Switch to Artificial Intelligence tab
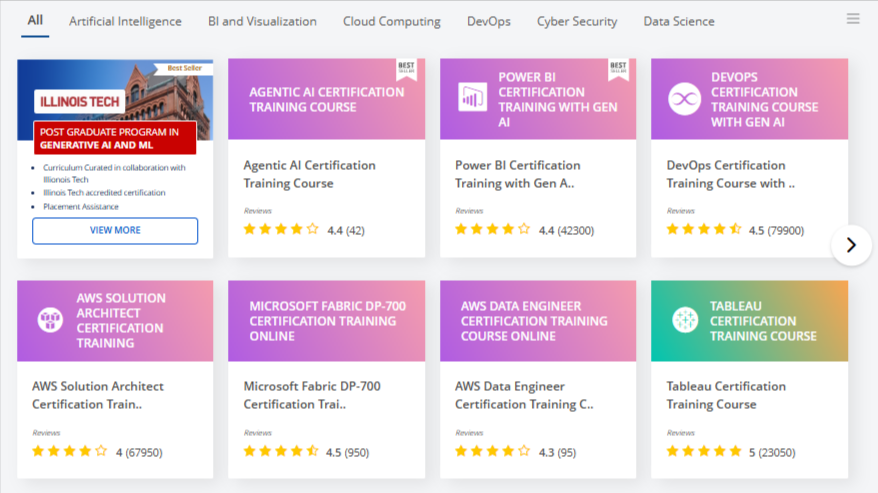The image size is (878, 493). (x=125, y=21)
